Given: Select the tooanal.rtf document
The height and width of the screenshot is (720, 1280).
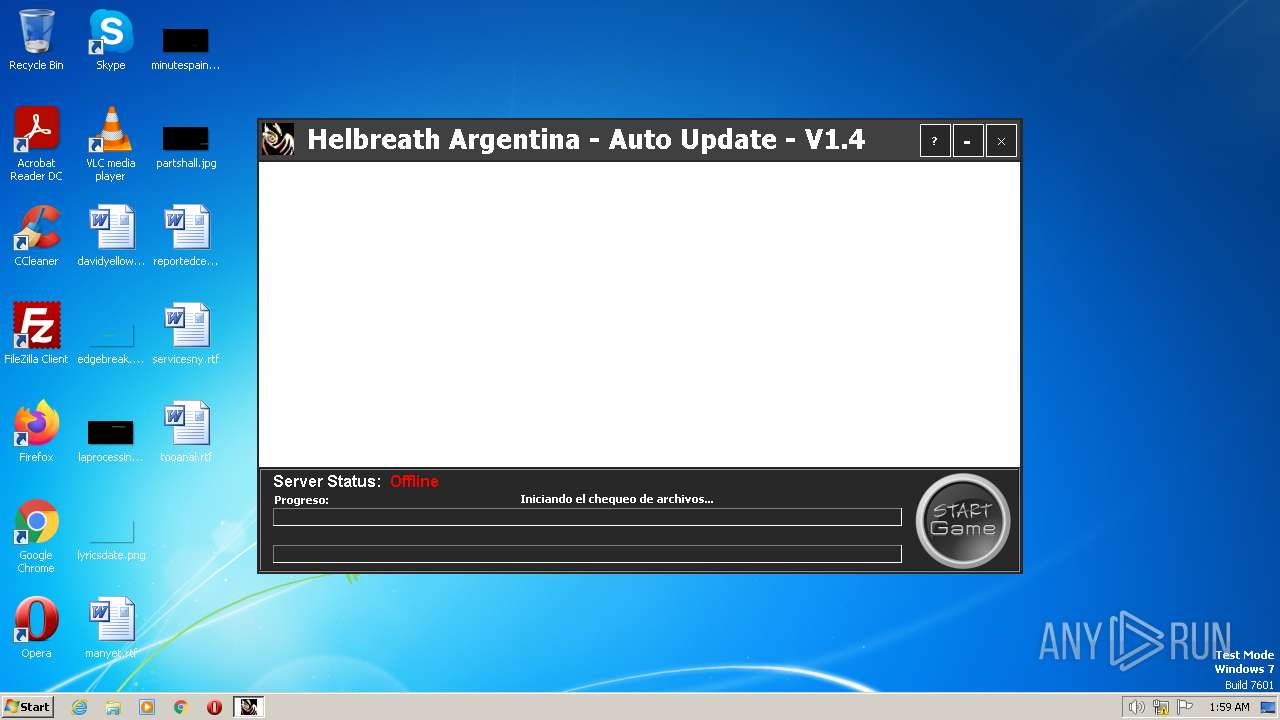Looking at the screenshot, I should click(186, 432).
